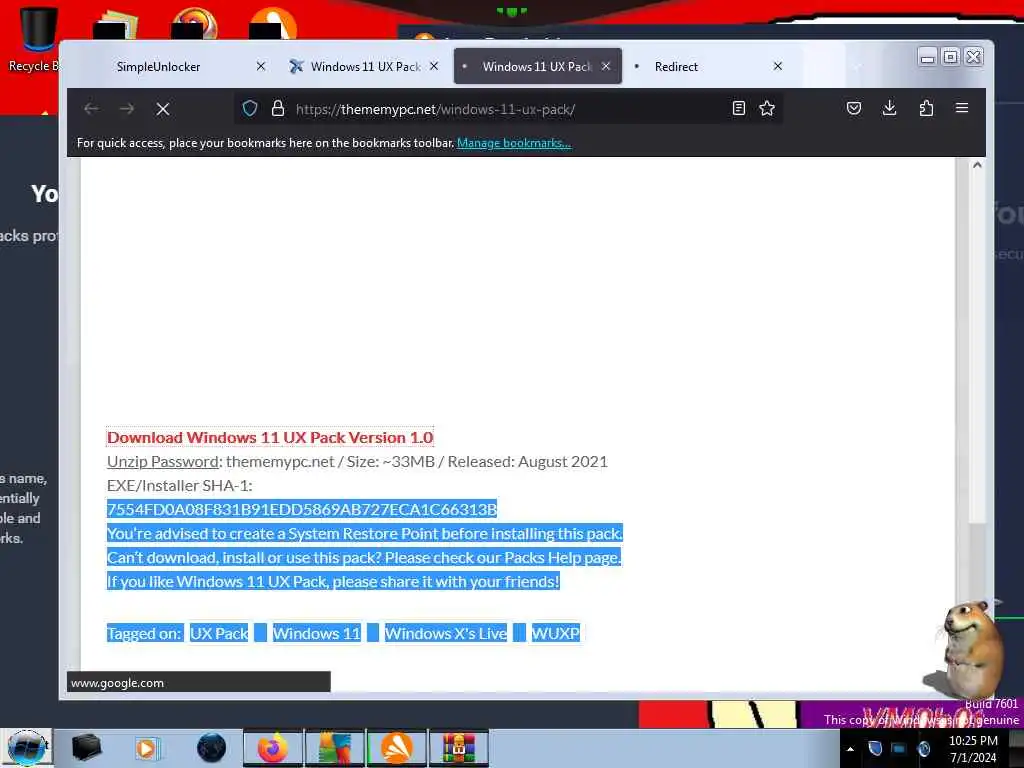Close the SimpleUnlocker tab

pyautogui.click(x=261, y=67)
